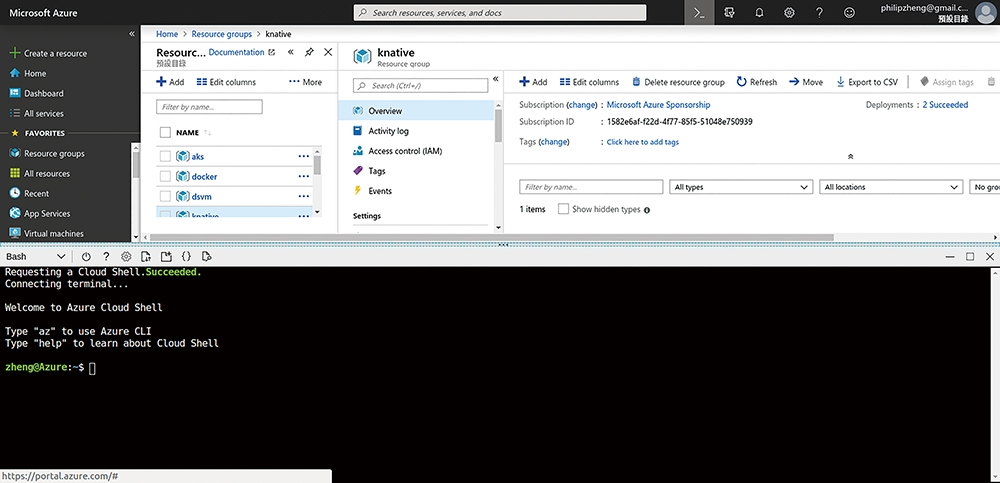Click Add in the Resource groups blade

(170, 82)
